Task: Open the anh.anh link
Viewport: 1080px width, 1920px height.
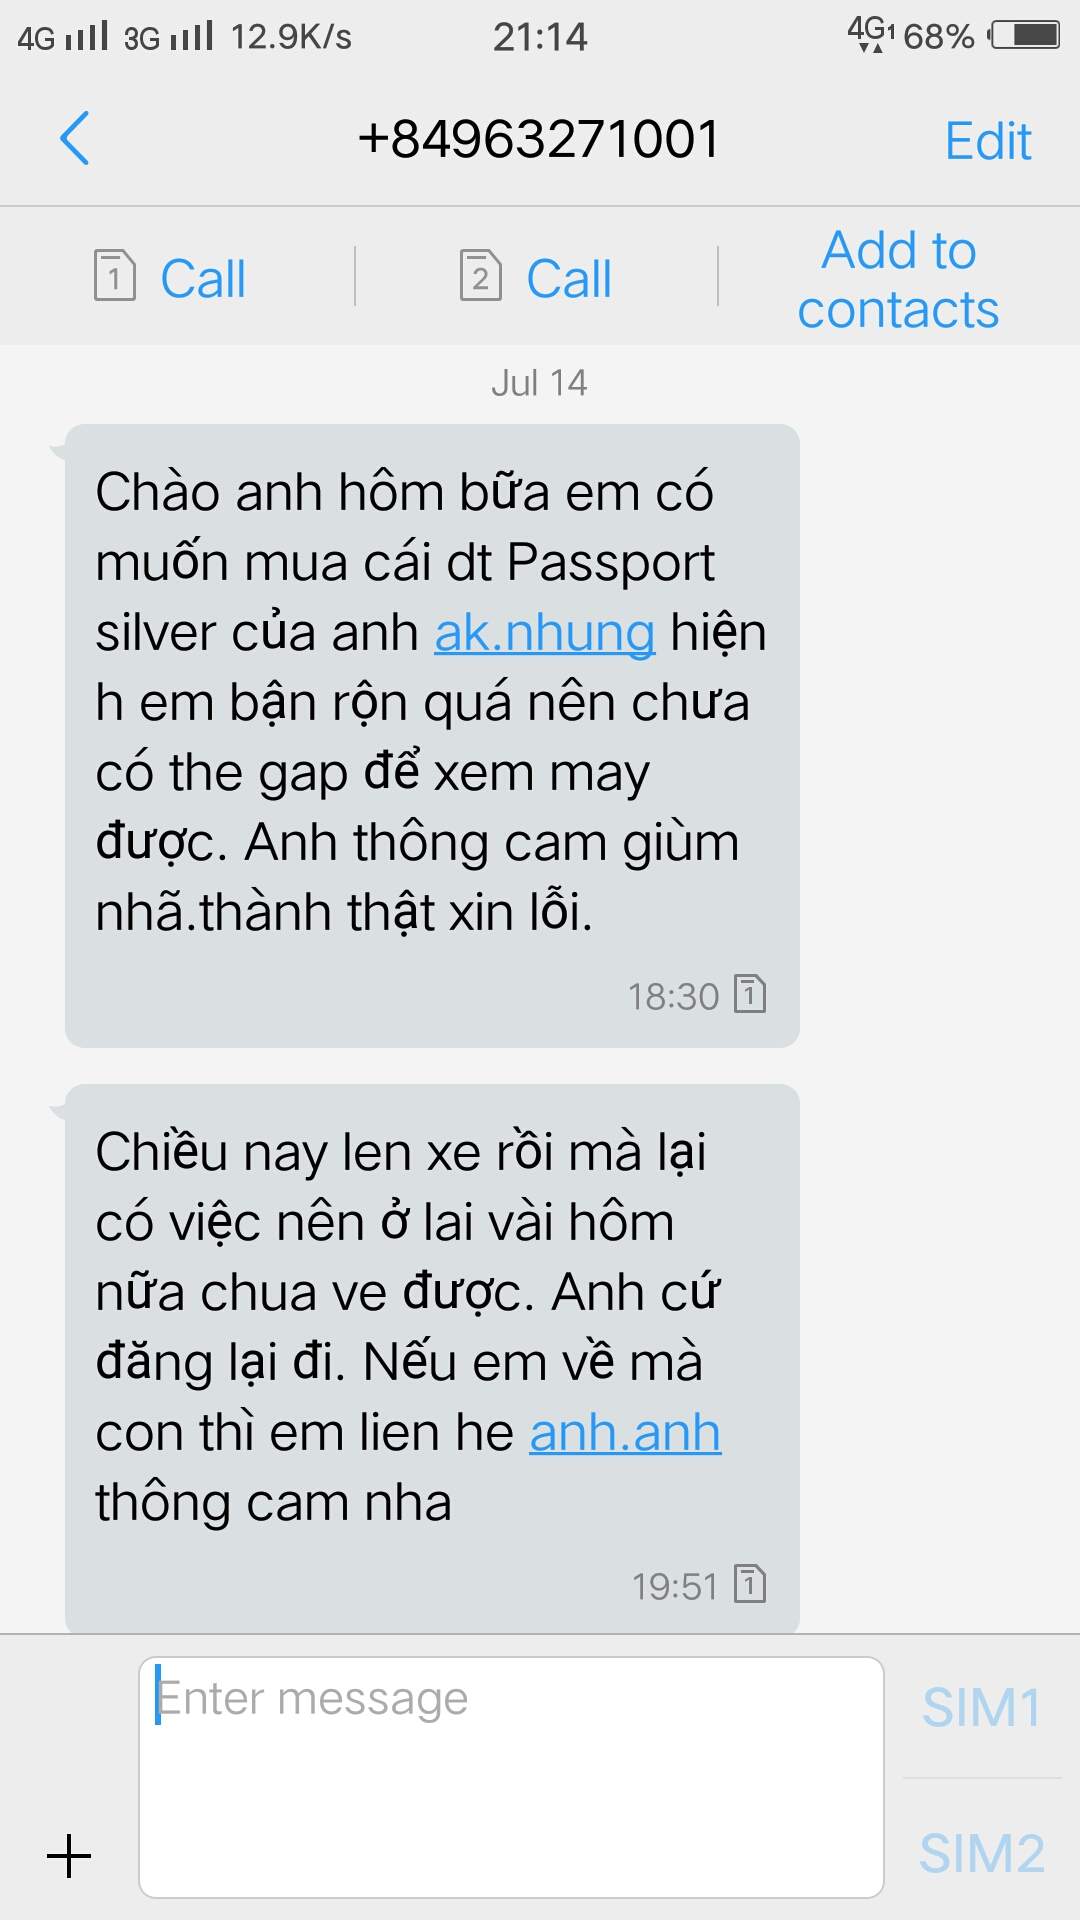Action: [625, 1433]
